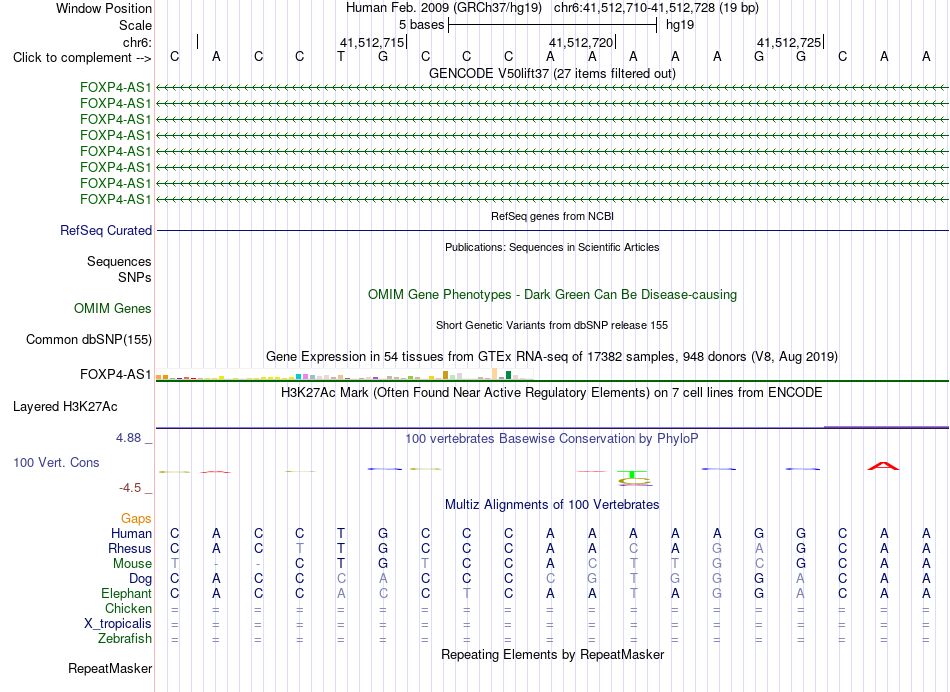The height and width of the screenshot is (692, 950).
Task: Open the "GENCODE V50lift37 (27 items filtered out)" track title
Action: tap(552, 73)
